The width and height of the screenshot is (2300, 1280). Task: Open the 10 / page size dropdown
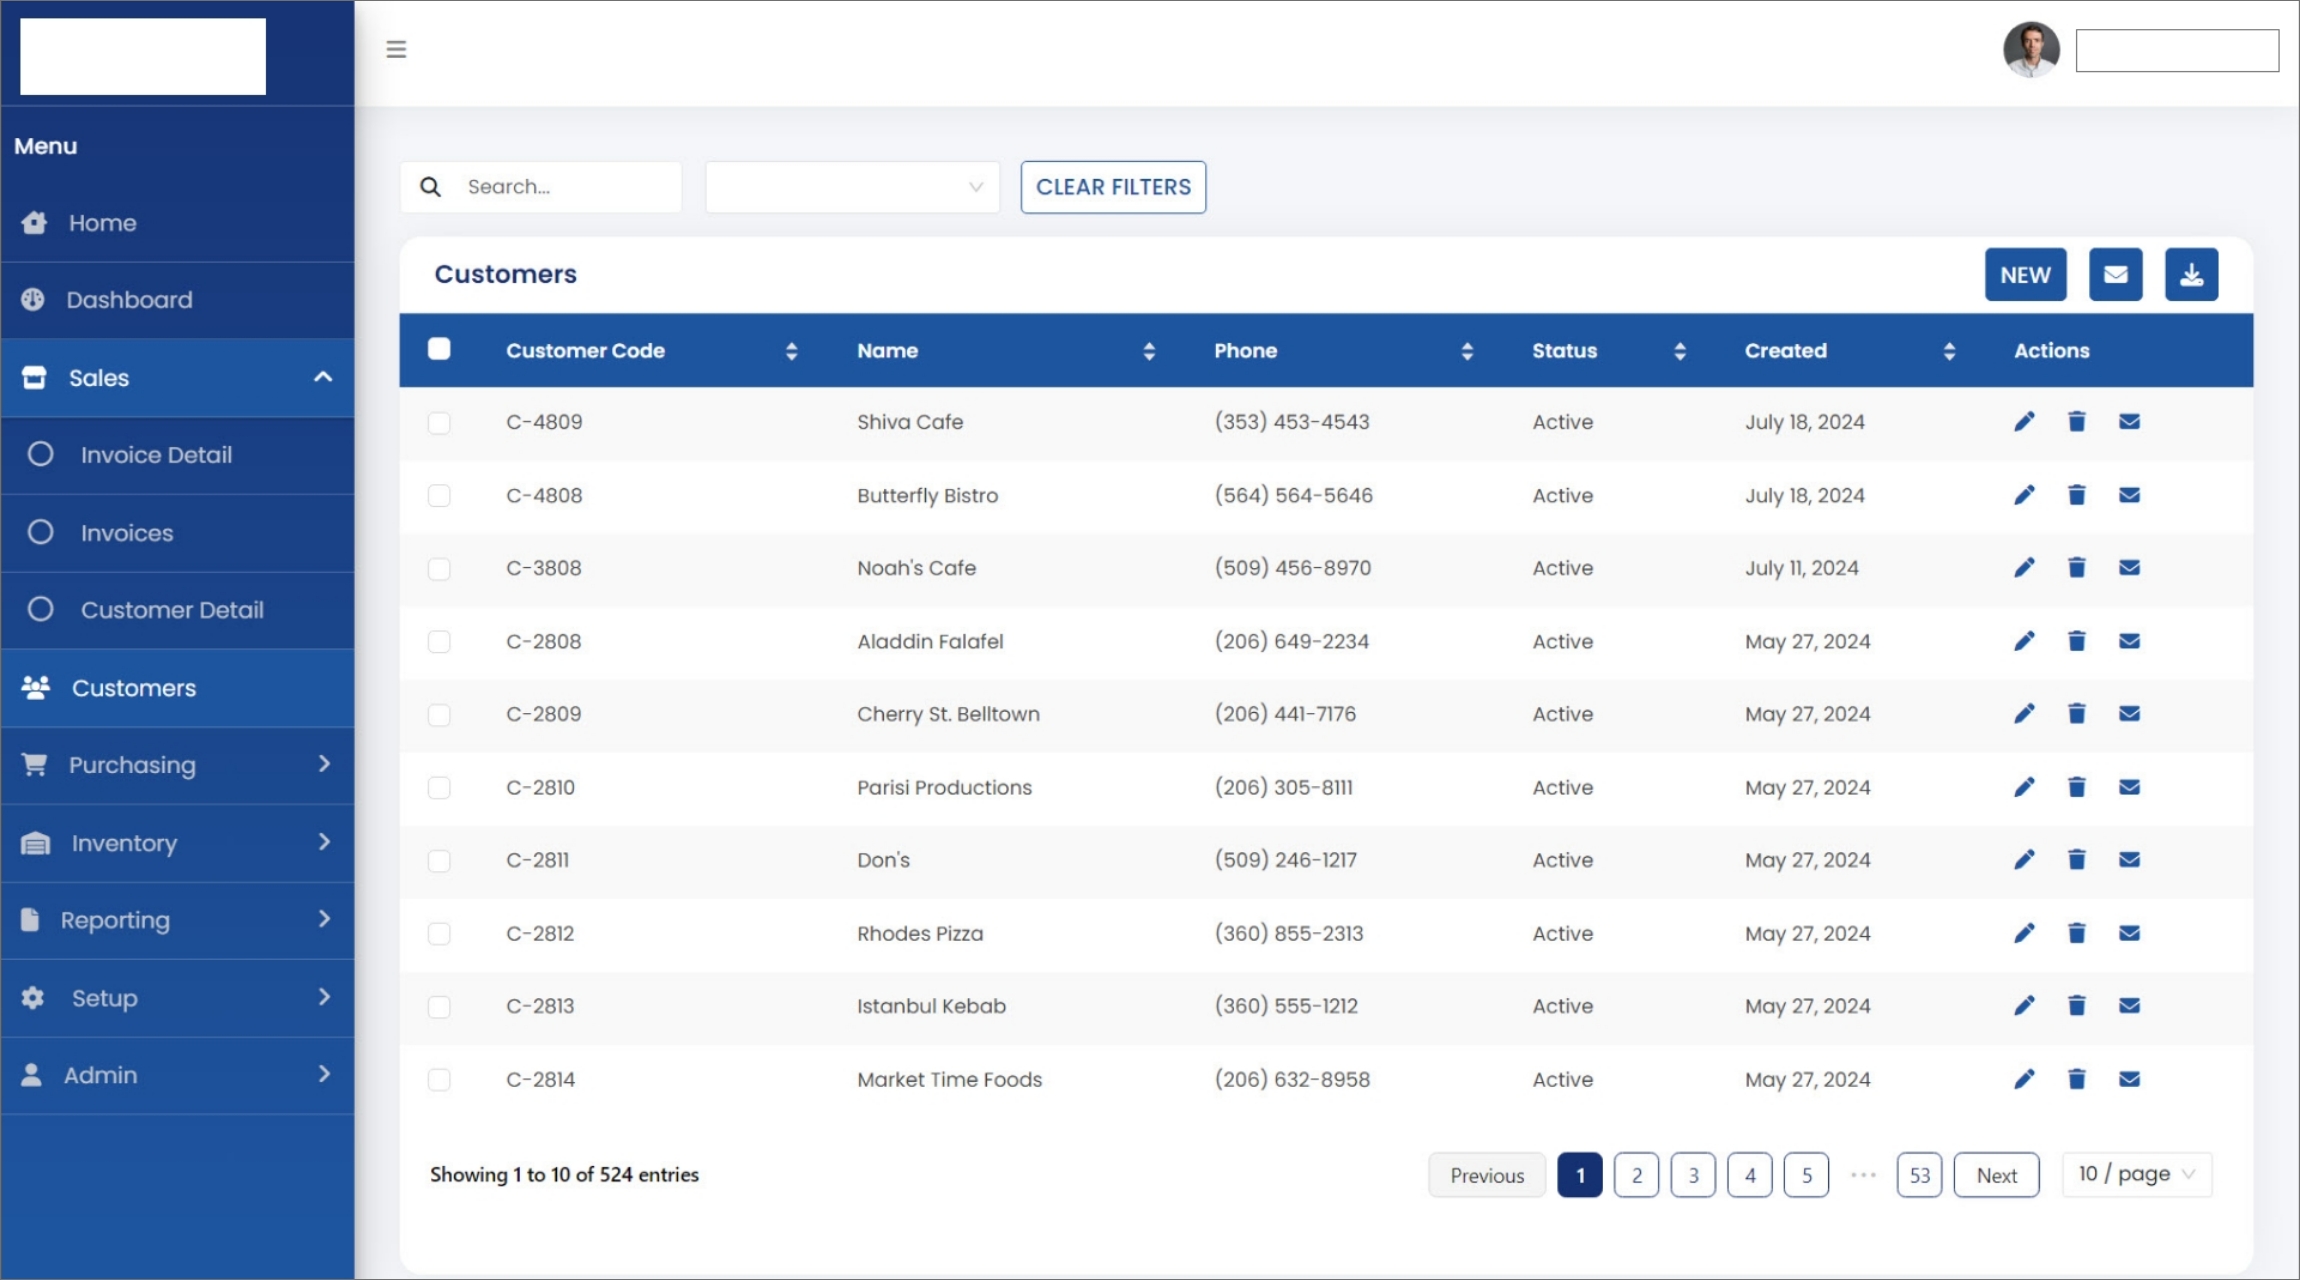(x=2137, y=1174)
